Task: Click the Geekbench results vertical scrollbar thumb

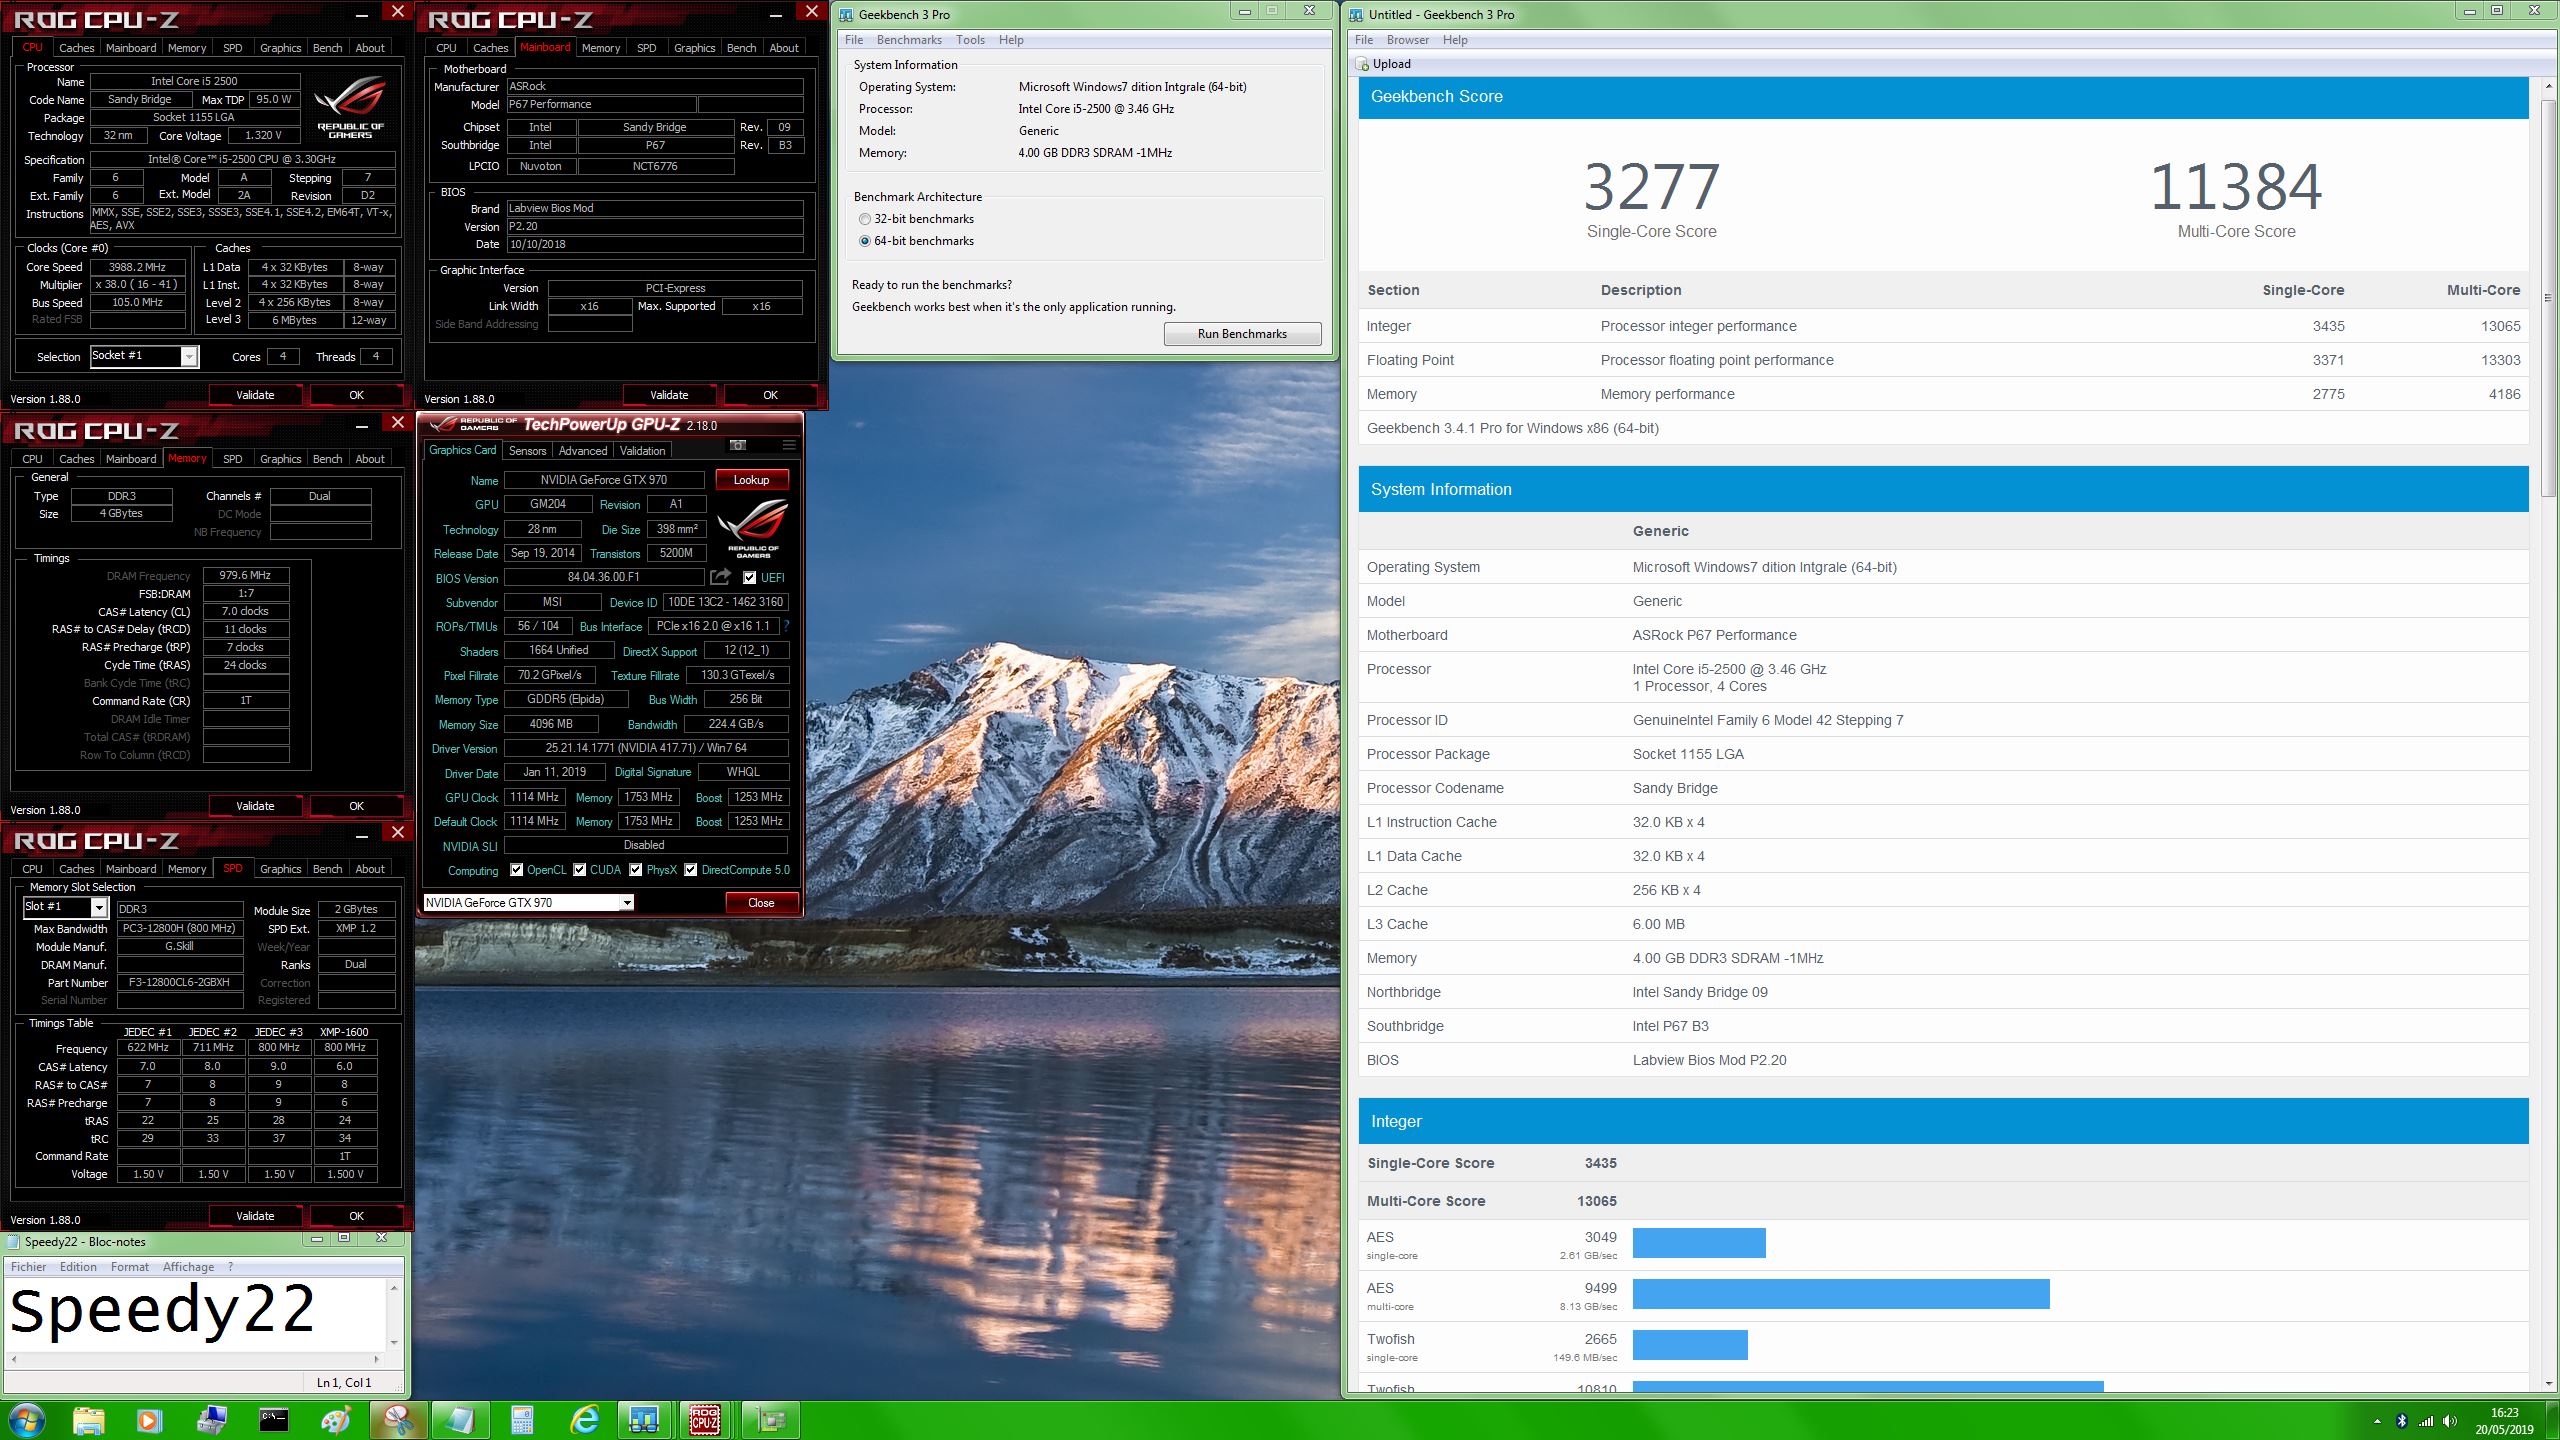Action: coord(2548,298)
